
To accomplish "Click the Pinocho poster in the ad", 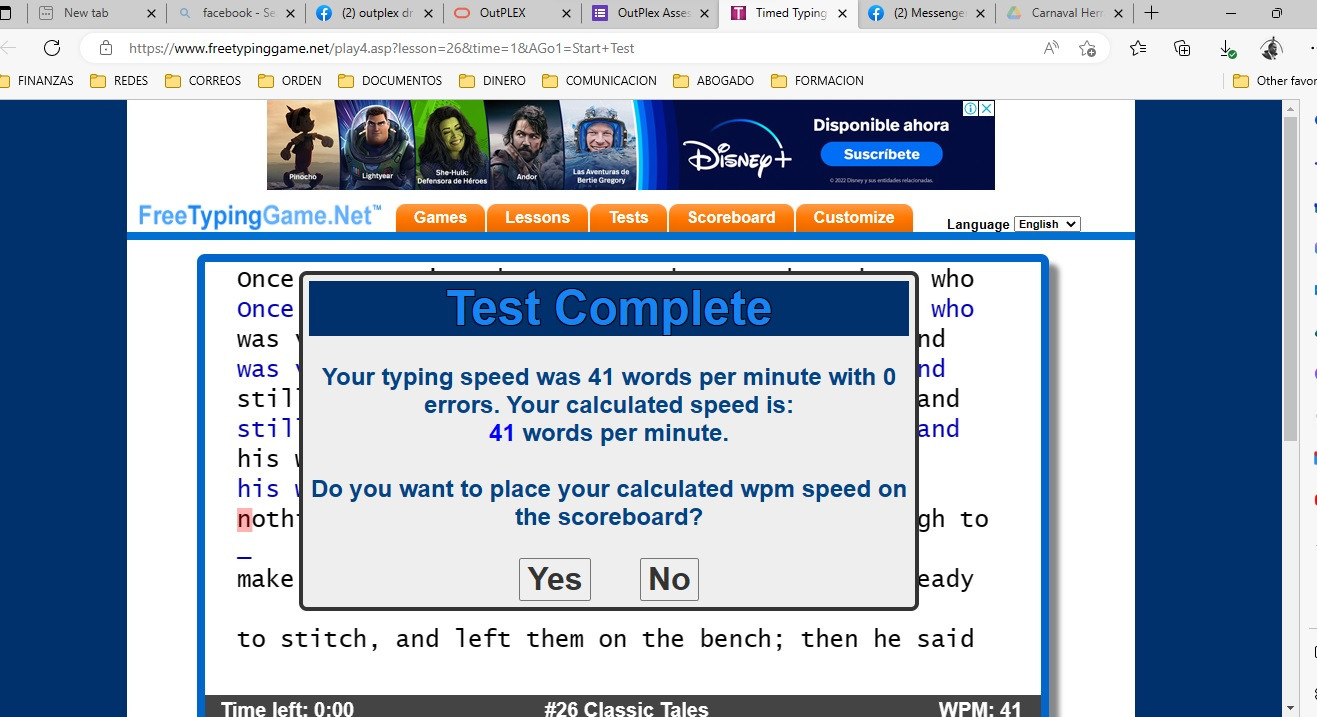I will tap(303, 144).
